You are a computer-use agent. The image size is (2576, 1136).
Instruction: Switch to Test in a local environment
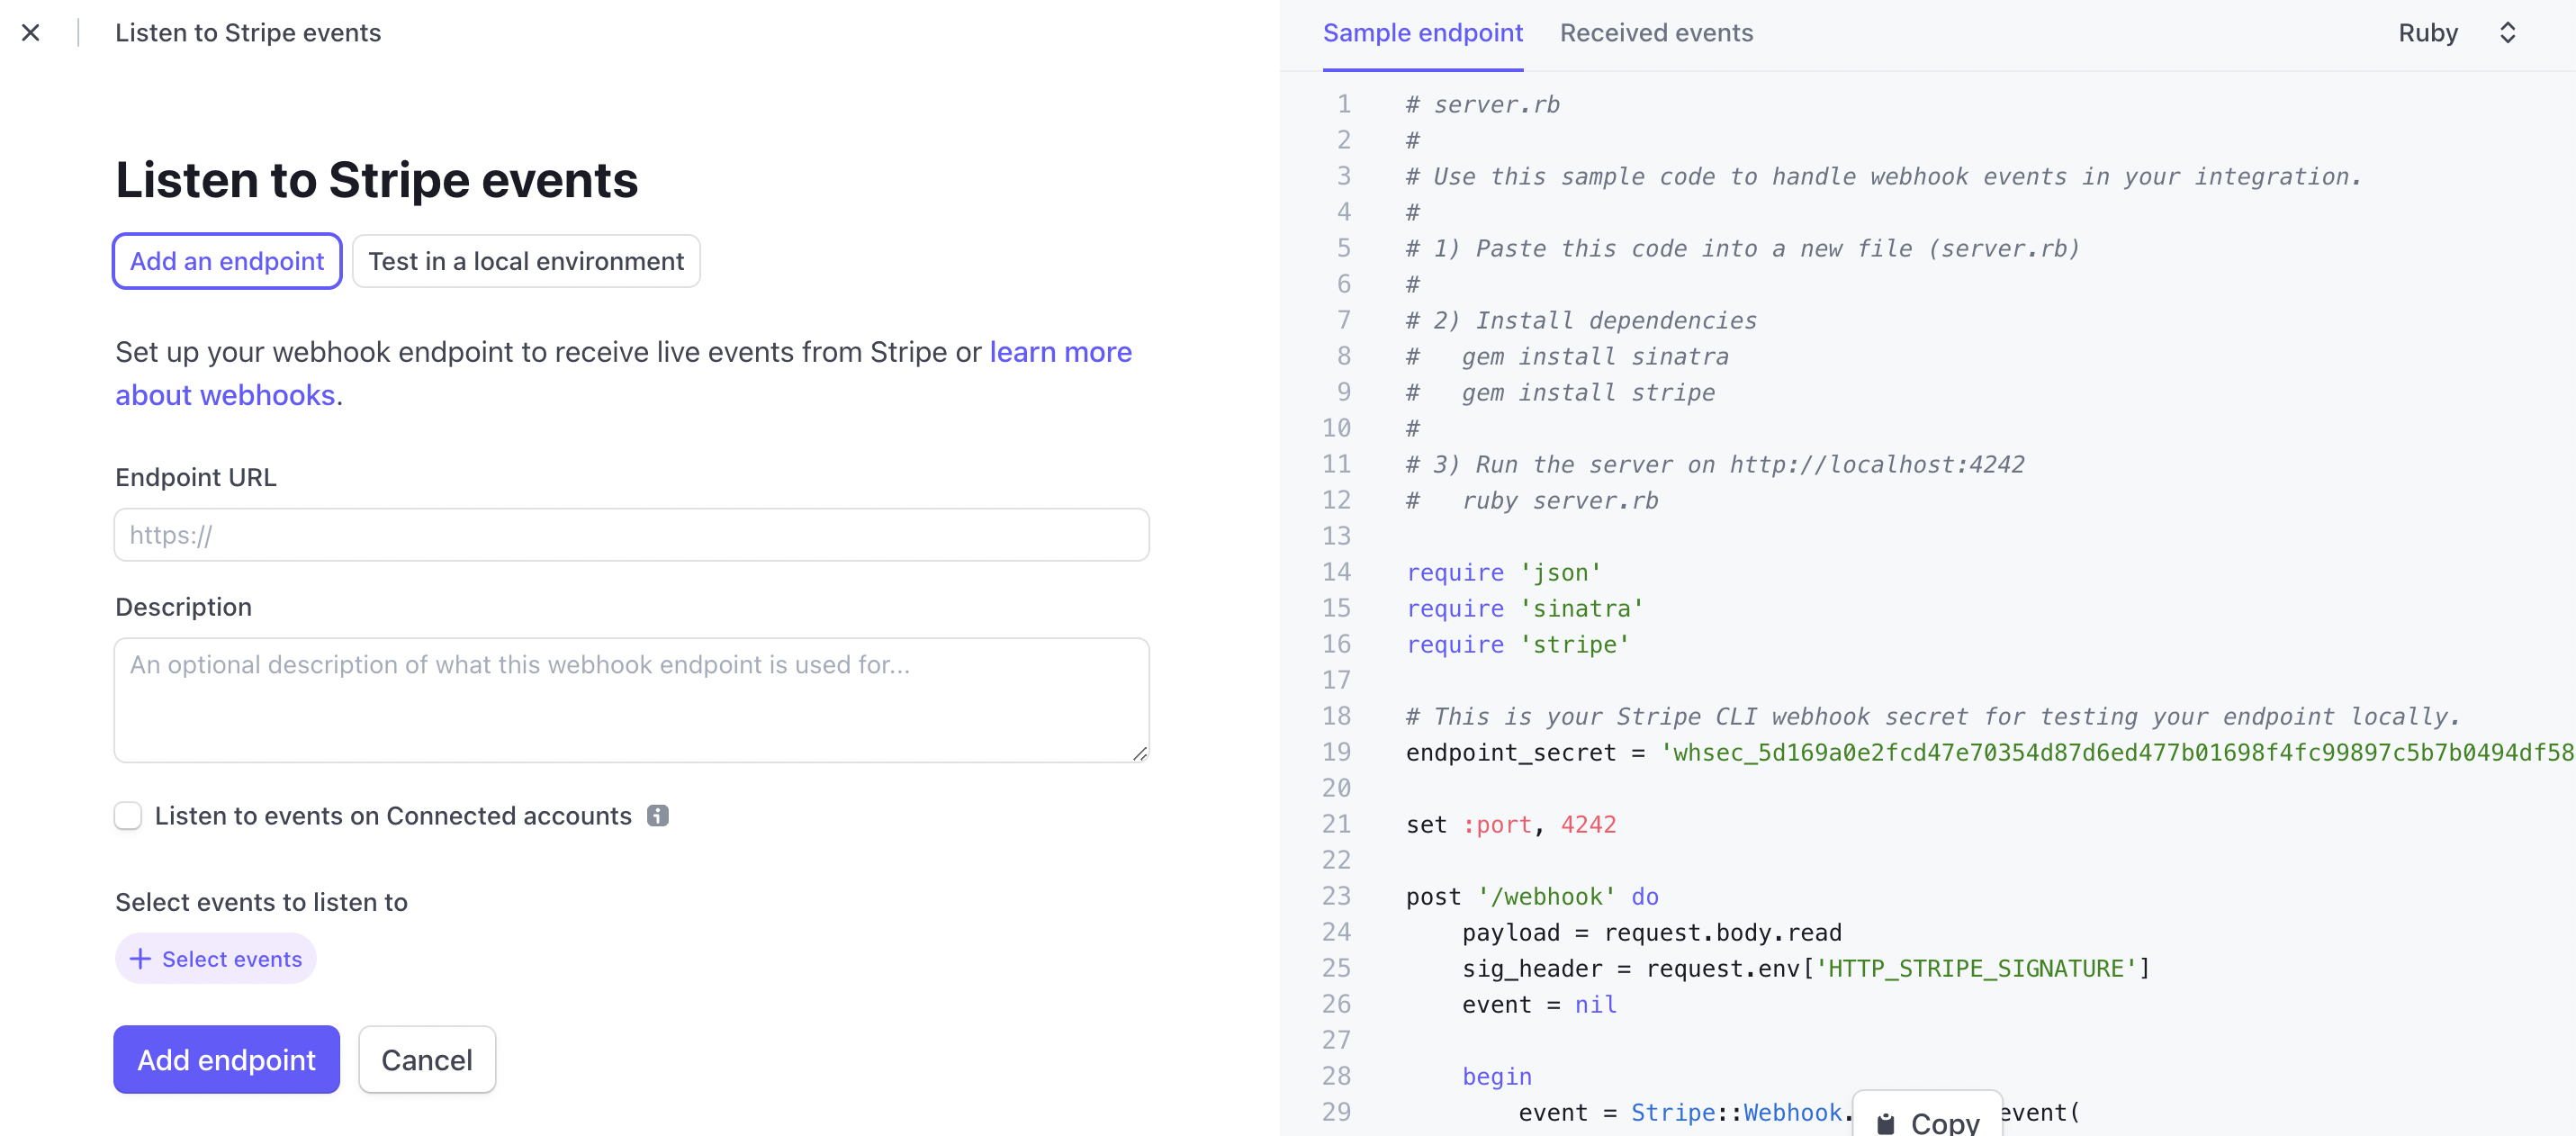click(x=526, y=261)
